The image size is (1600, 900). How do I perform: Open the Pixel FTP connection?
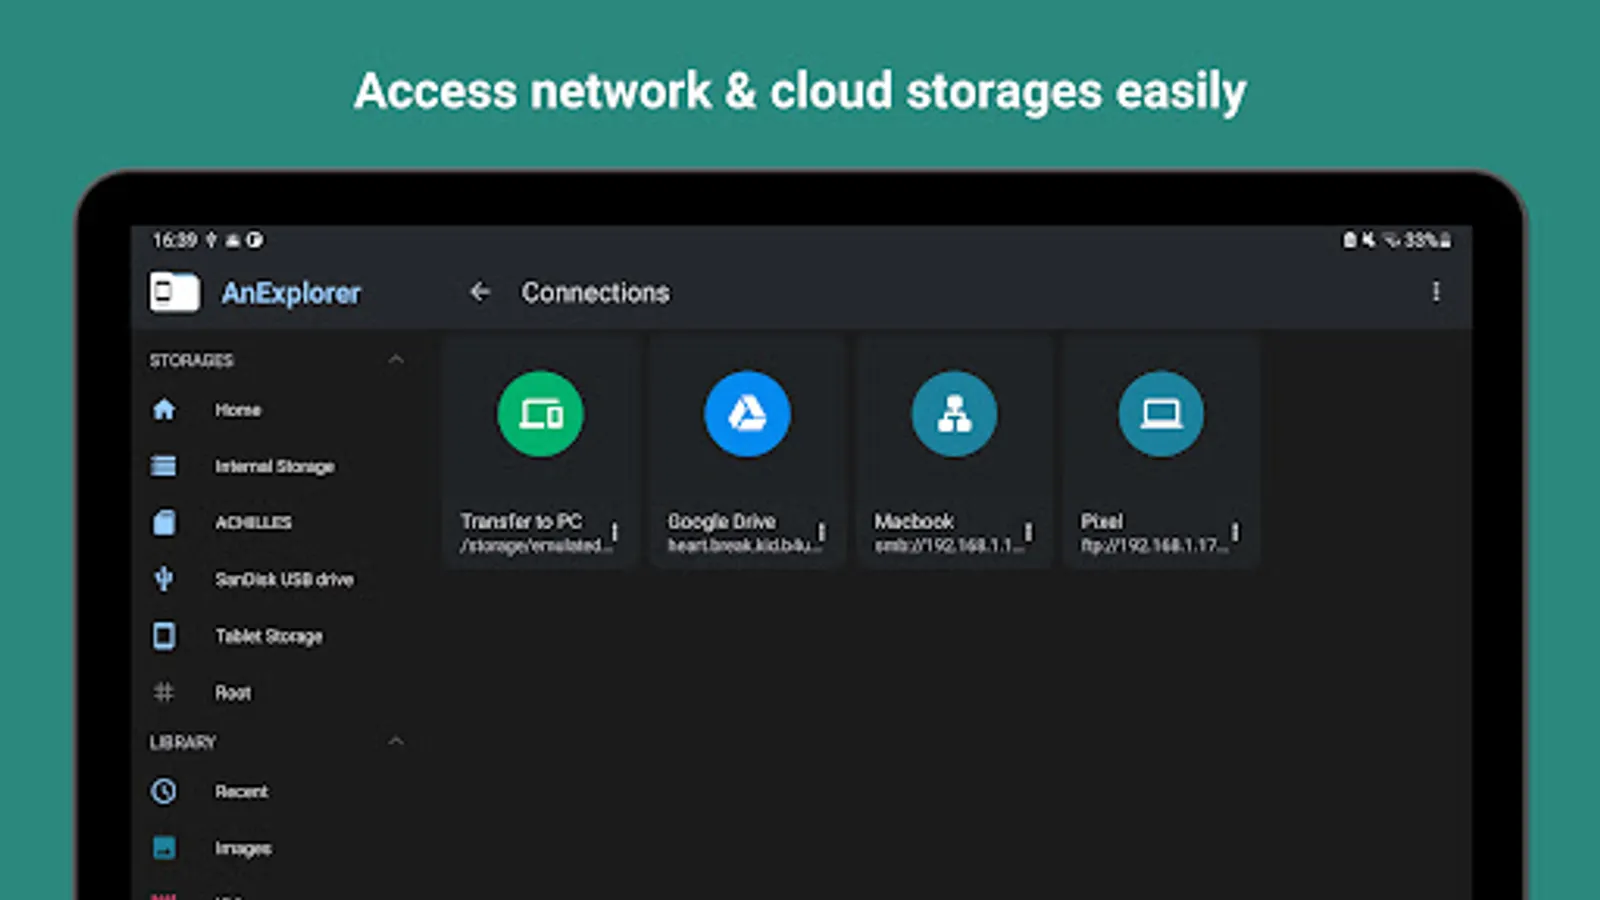click(1161, 414)
